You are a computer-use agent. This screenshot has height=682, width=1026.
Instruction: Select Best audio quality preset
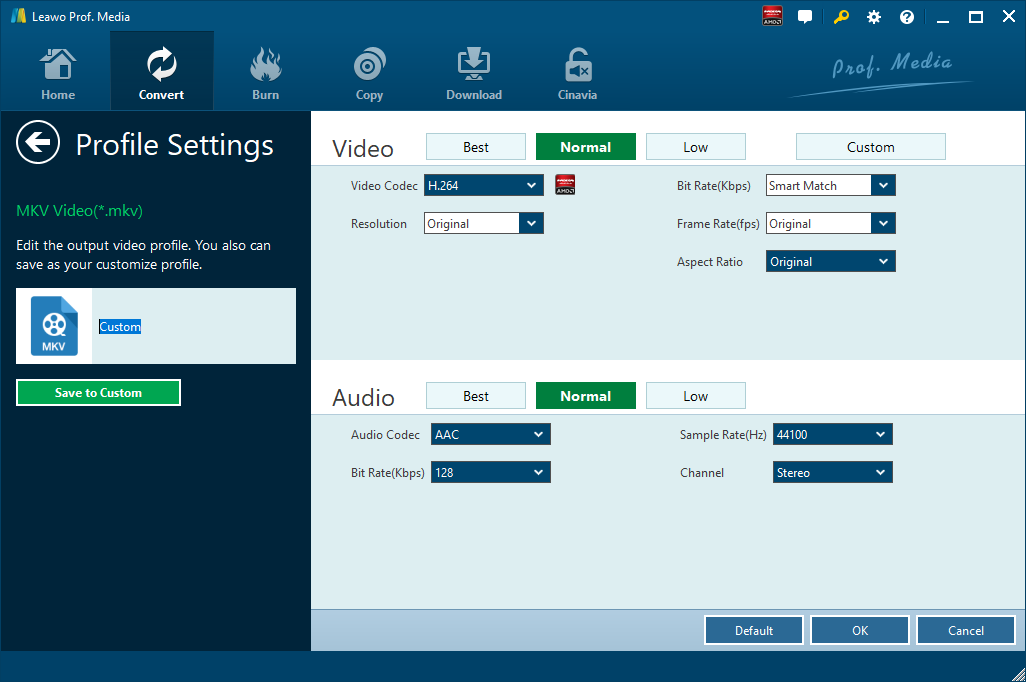point(476,396)
